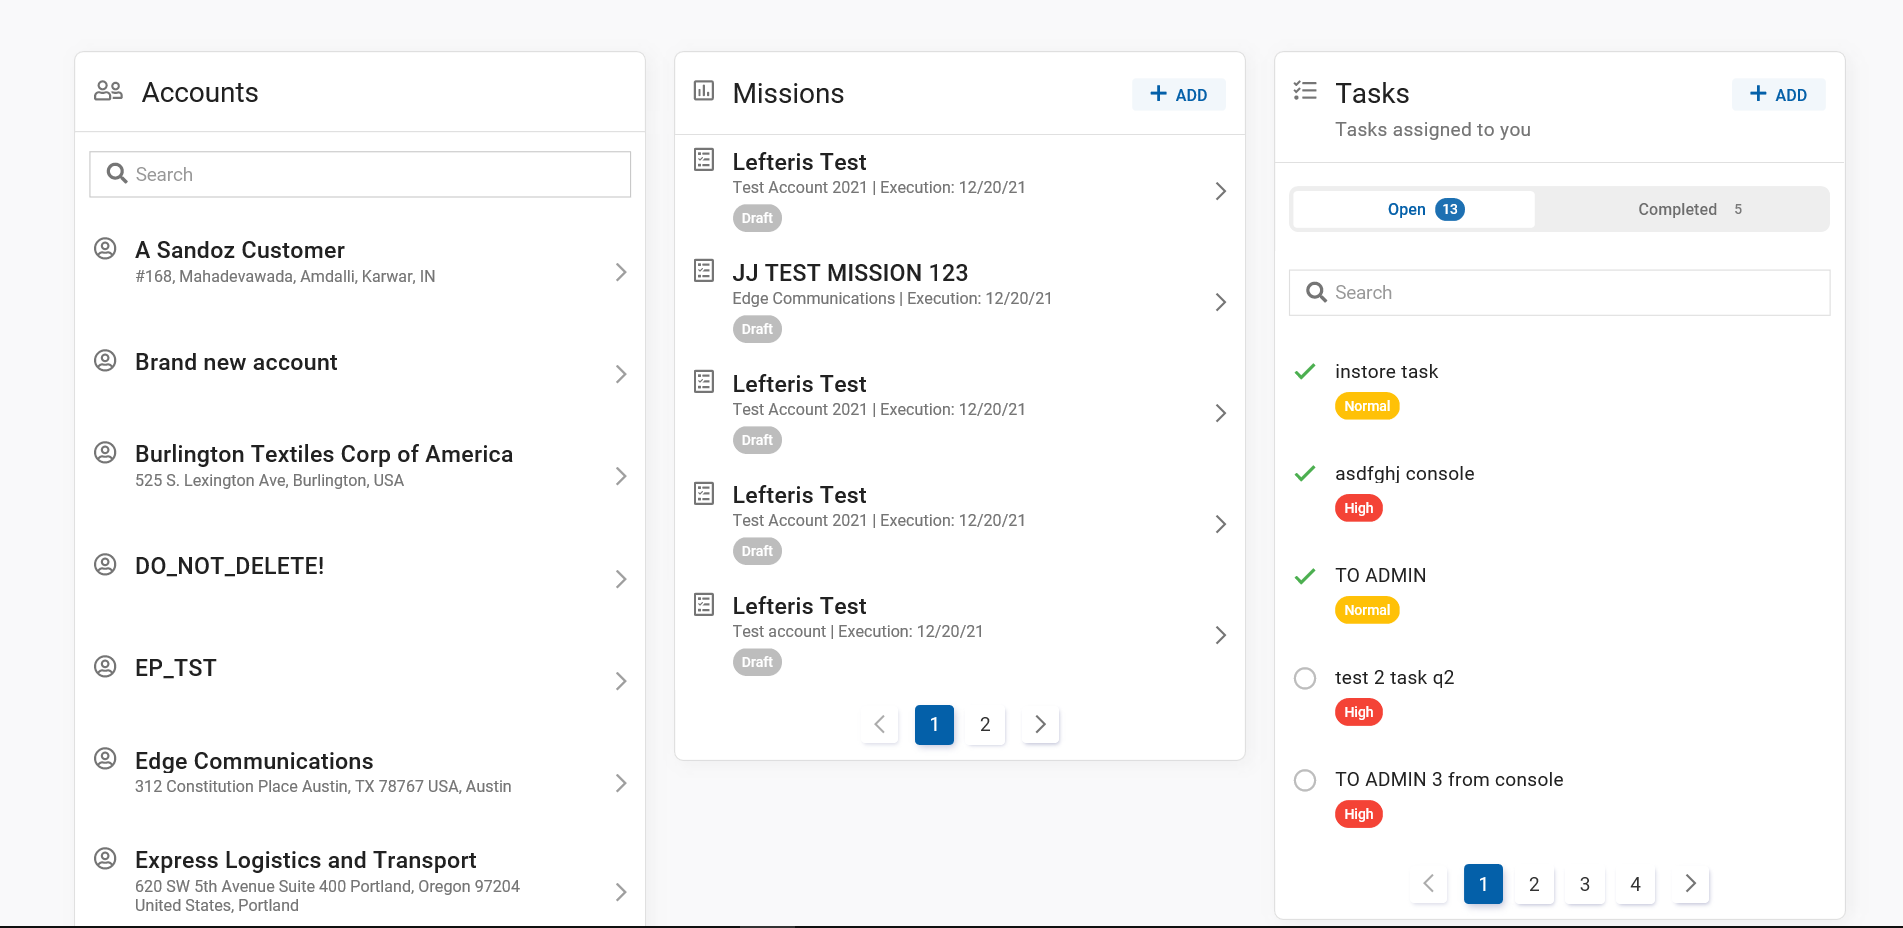Click the document icon beside JJ TEST MISSION 123

[x=704, y=270]
